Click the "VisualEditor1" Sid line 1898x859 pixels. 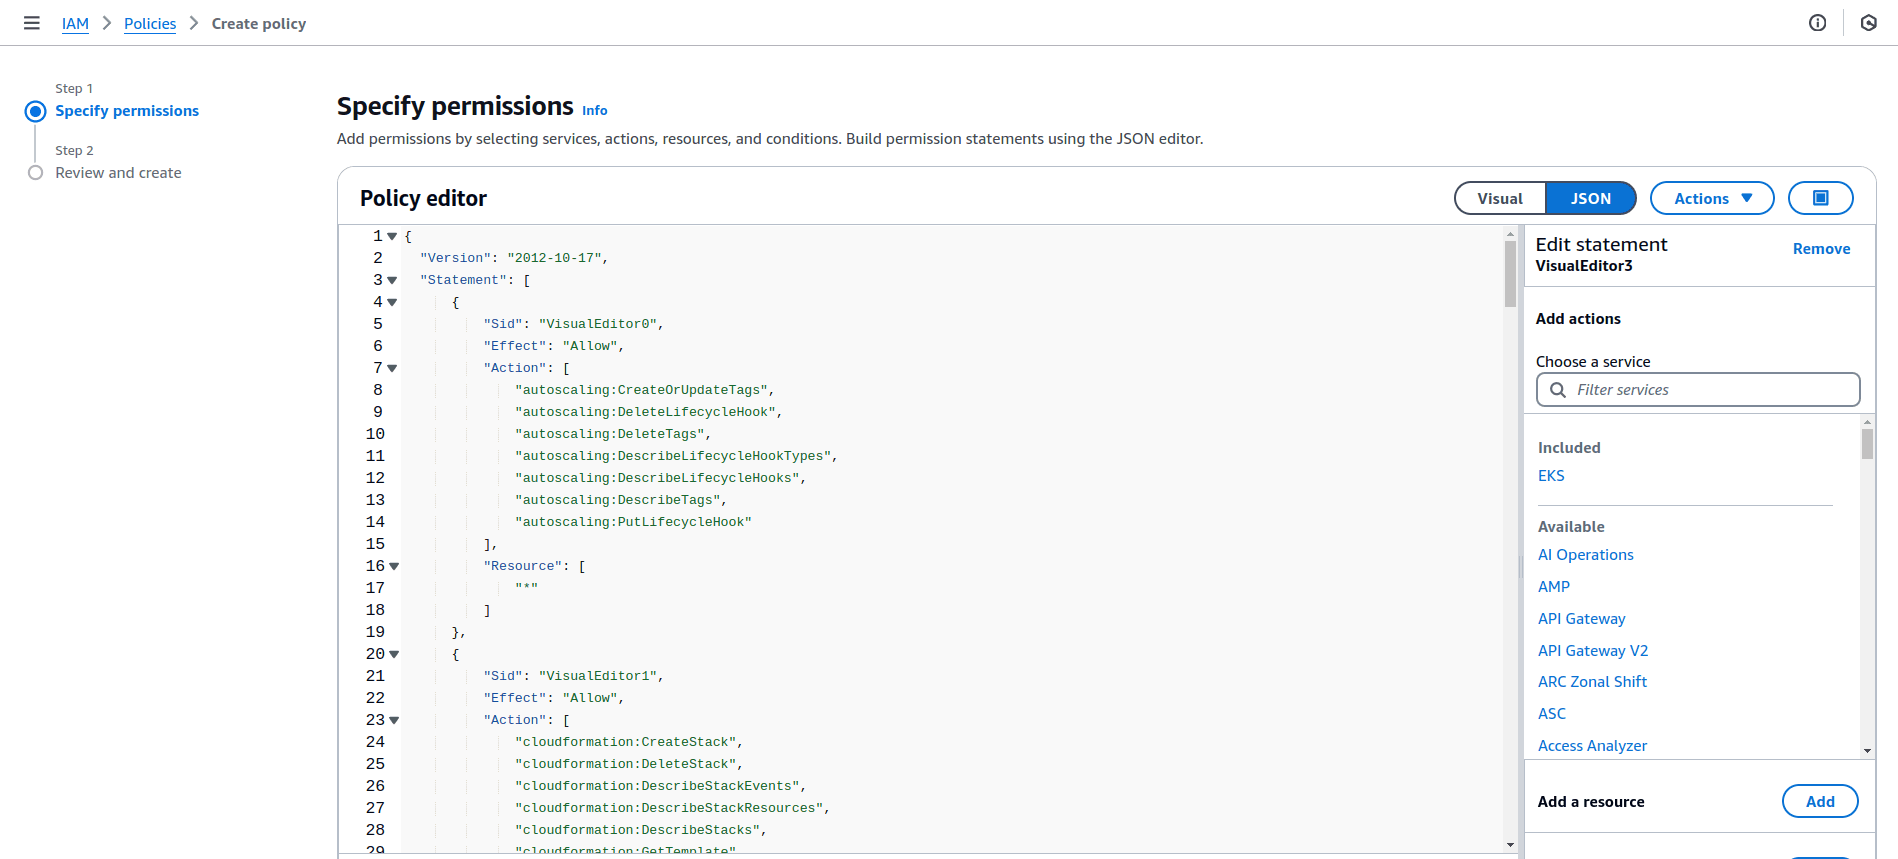(573, 677)
